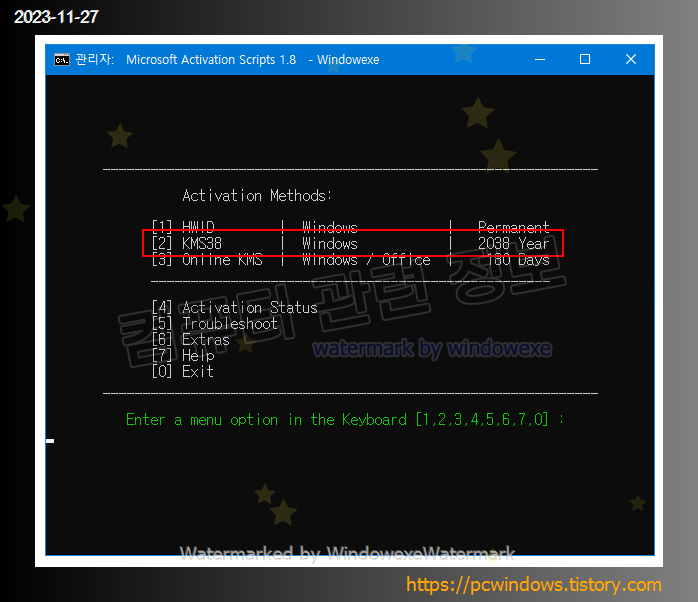The height and width of the screenshot is (602, 698).
Task: Select the '[3] Online KMS' menu line
Action: [x=350, y=260]
